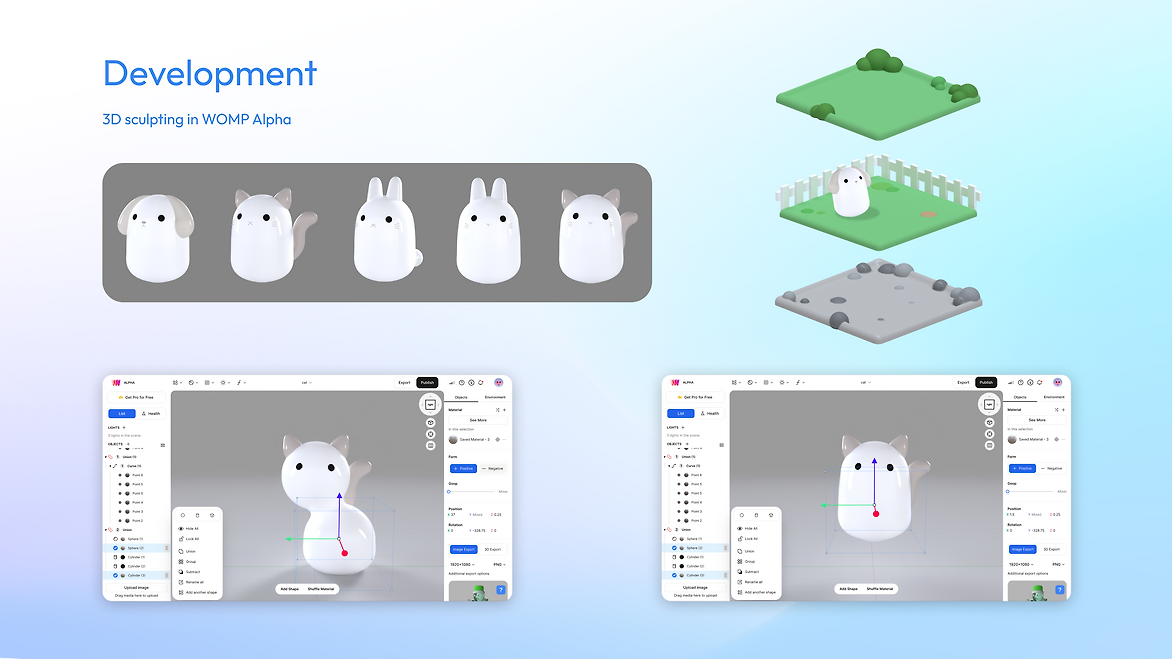Click the profile avatar in right editor window
The height and width of the screenshot is (659, 1172).
[x=1057, y=382]
